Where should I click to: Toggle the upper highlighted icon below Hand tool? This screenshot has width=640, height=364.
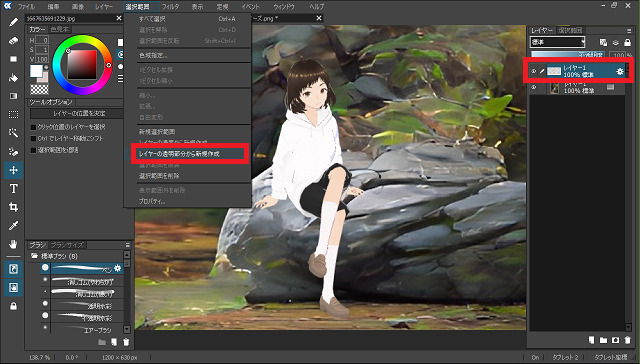pyautogui.click(x=13, y=269)
